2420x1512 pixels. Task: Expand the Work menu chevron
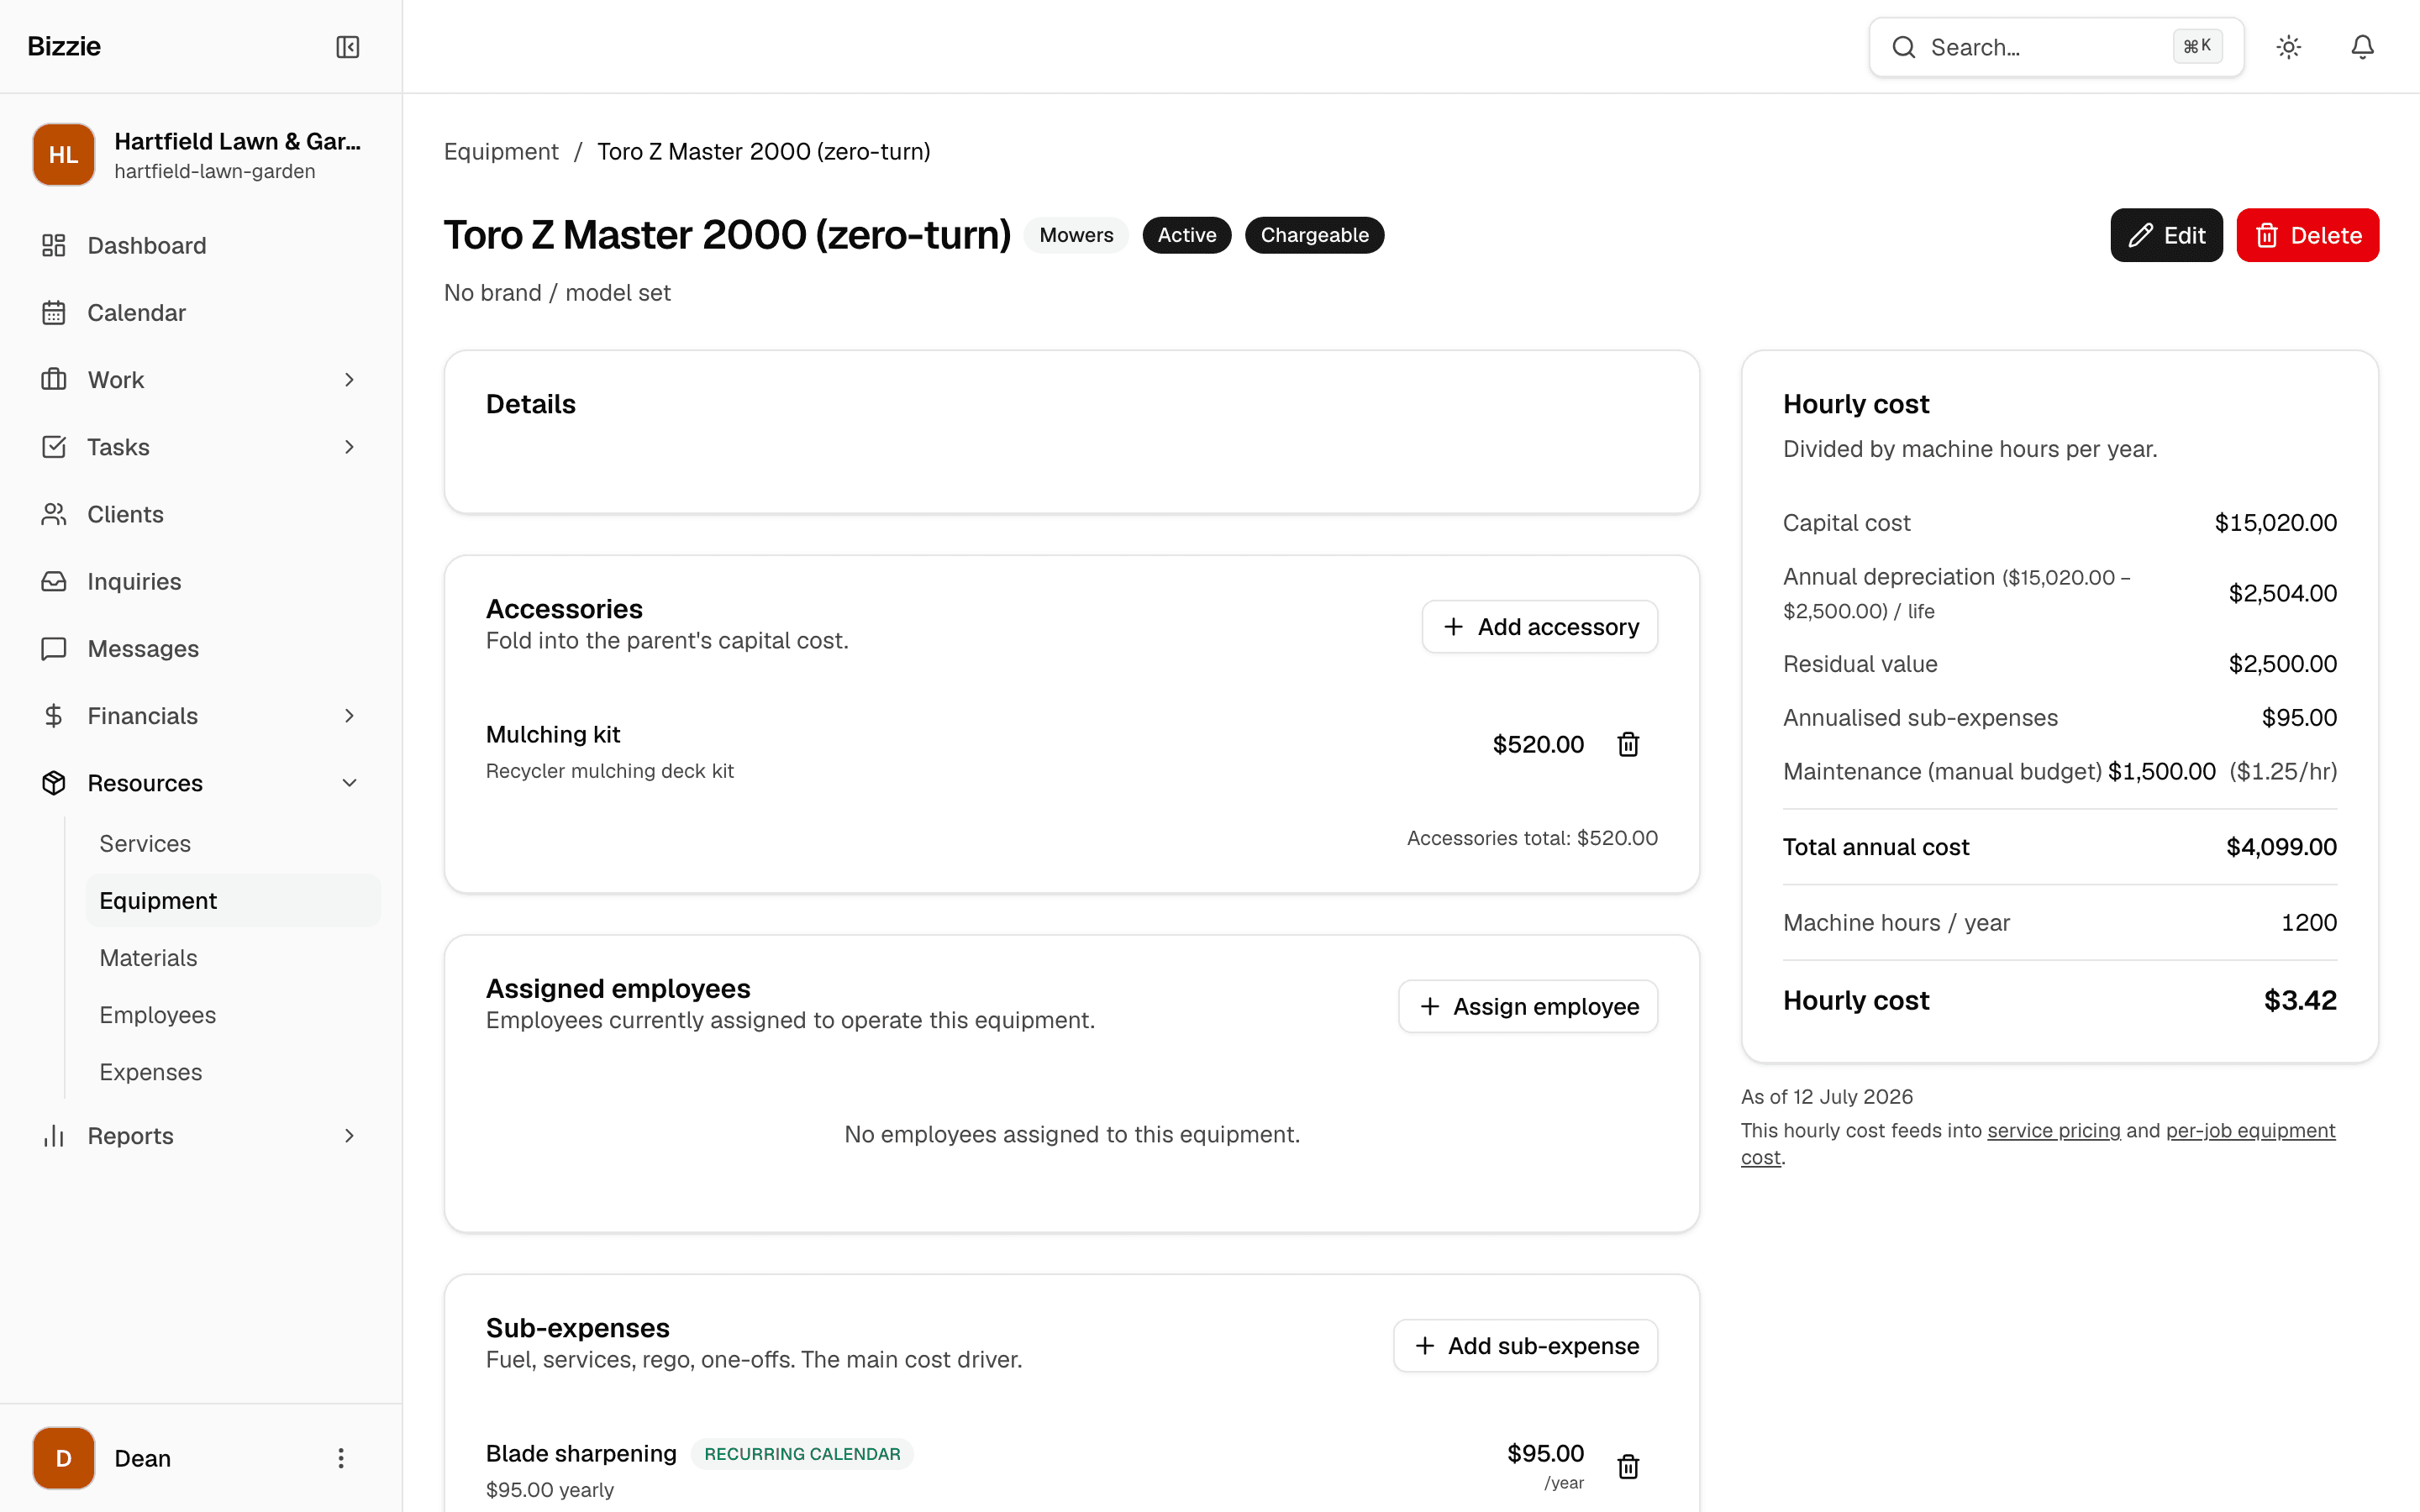tap(349, 380)
